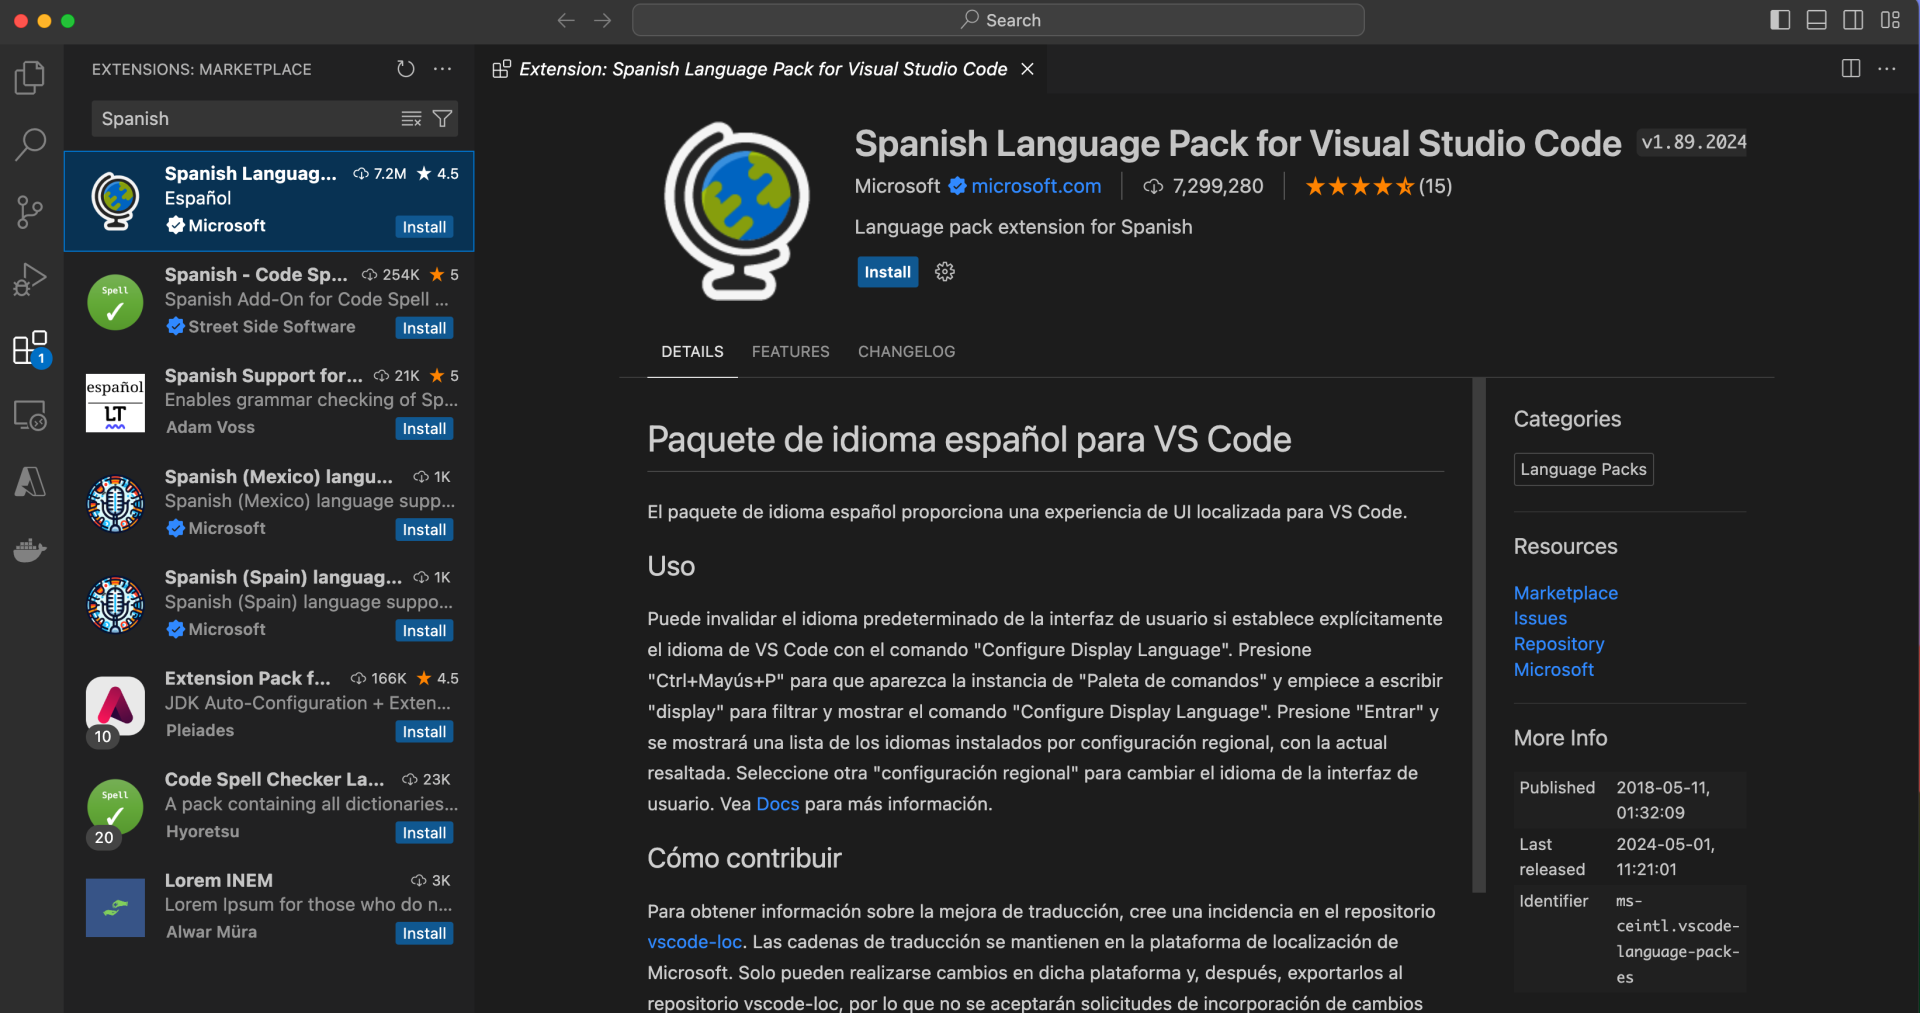The image size is (1920, 1013).
Task: Select the Extension: Spanish Language Pack tab
Action: point(763,69)
